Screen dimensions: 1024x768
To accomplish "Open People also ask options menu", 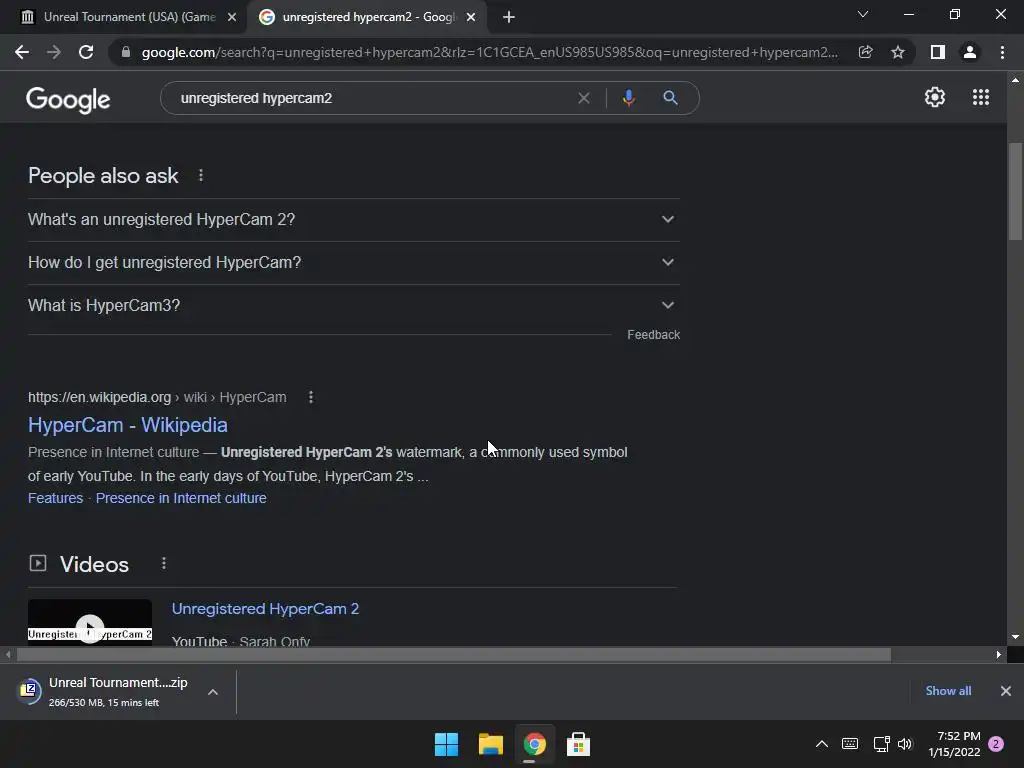I will tap(200, 176).
